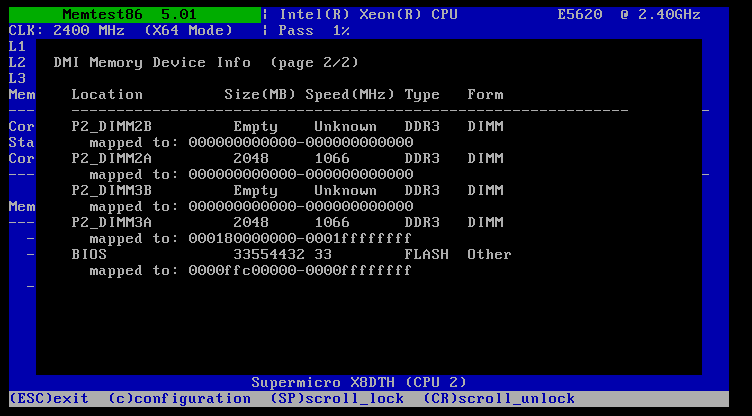752x416 pixels.
Task: Select the P2_DIMM2A location entry
Action: [x=112, y=159]
